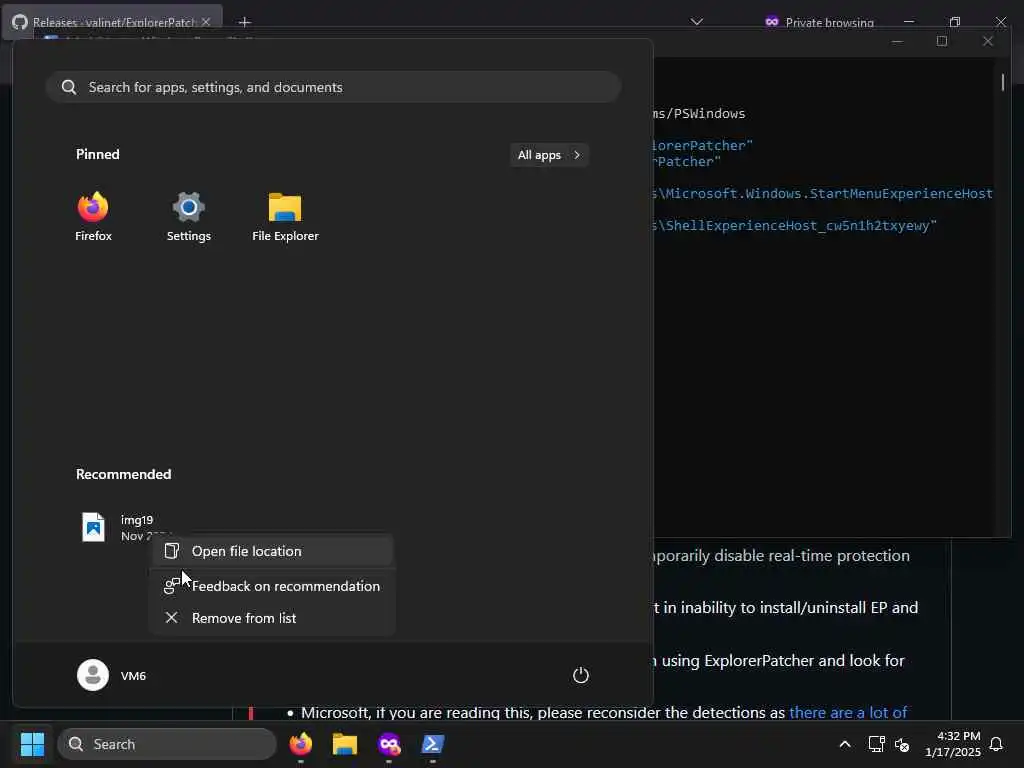The width and height of the screenshot is (1024, 768).
Task: Close the PowerShell window
Action: tap(987, 41)
